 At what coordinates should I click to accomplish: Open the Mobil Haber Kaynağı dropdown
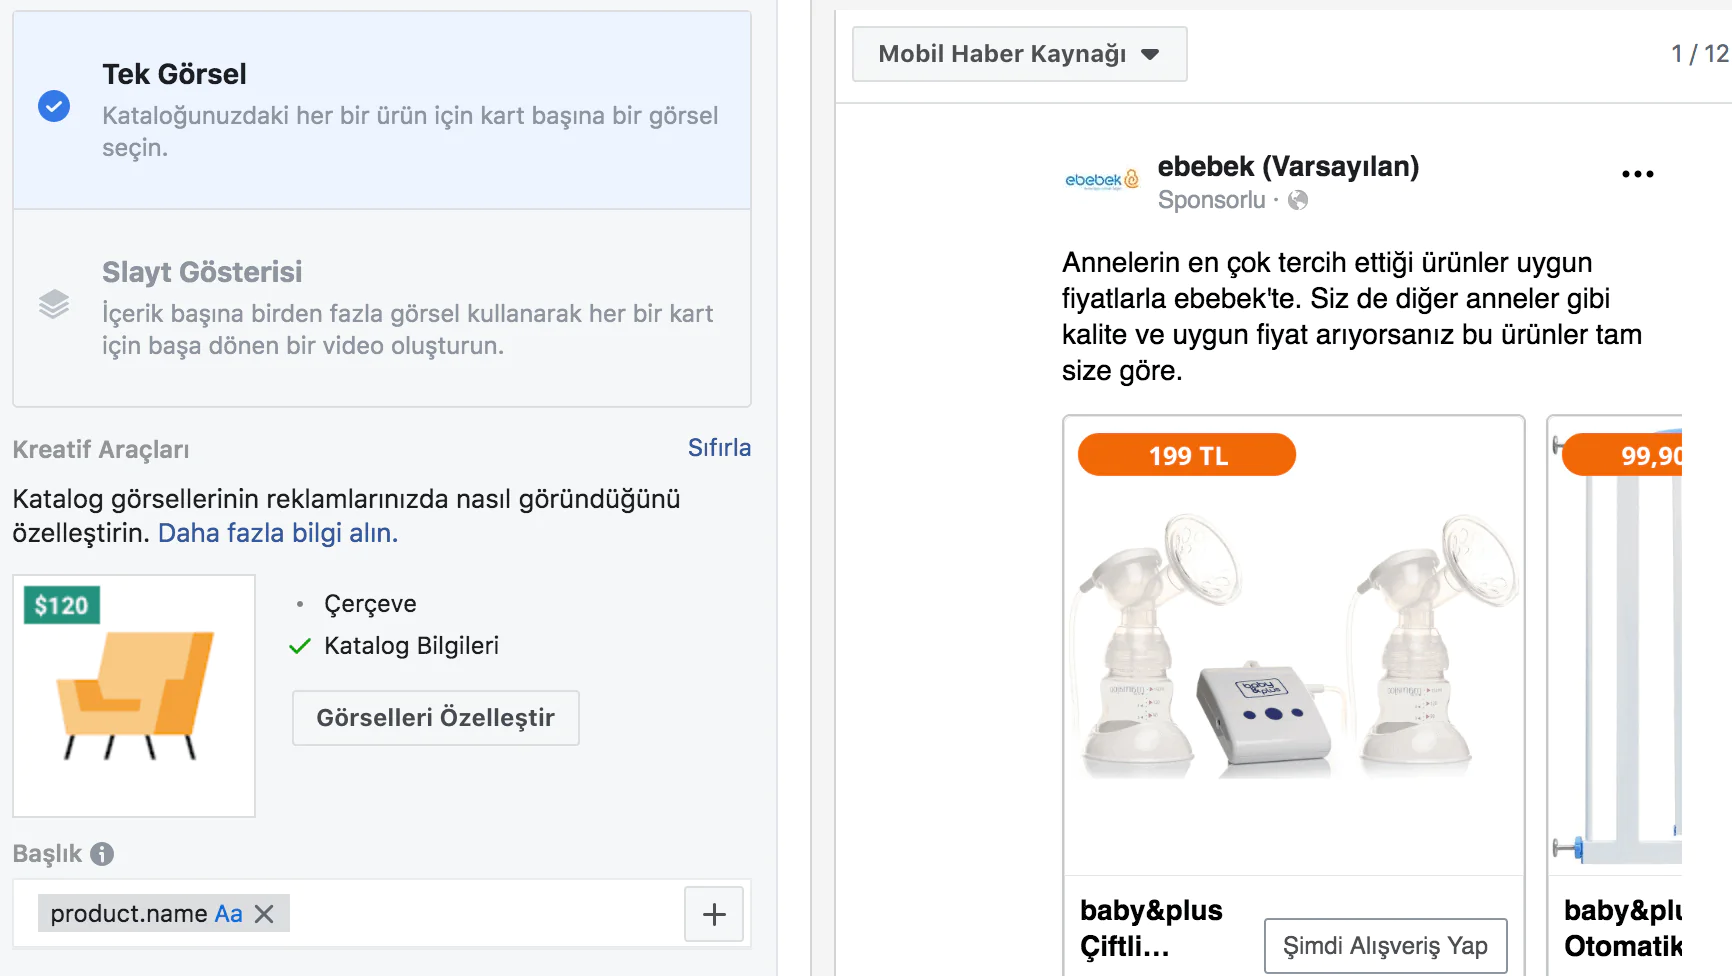click(x=1019, y=54)
